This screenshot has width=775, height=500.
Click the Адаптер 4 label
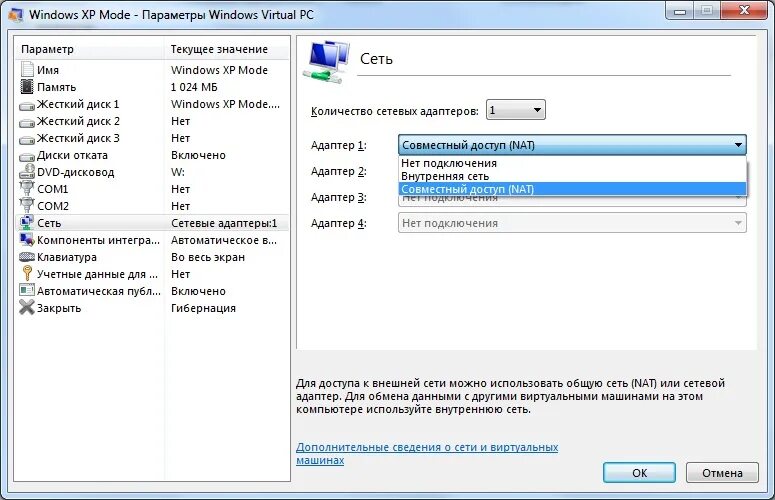point(339,223)
